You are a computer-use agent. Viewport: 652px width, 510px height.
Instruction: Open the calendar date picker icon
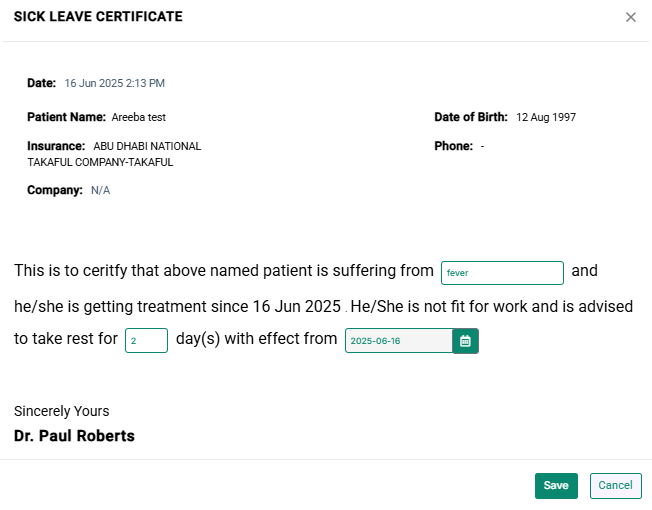tap(465, 341)
